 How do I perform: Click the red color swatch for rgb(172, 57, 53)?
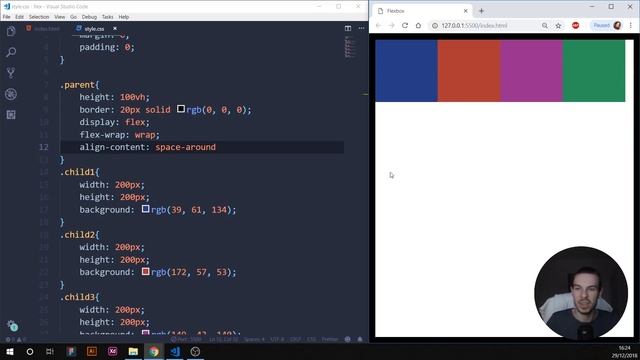pos(145,271)
